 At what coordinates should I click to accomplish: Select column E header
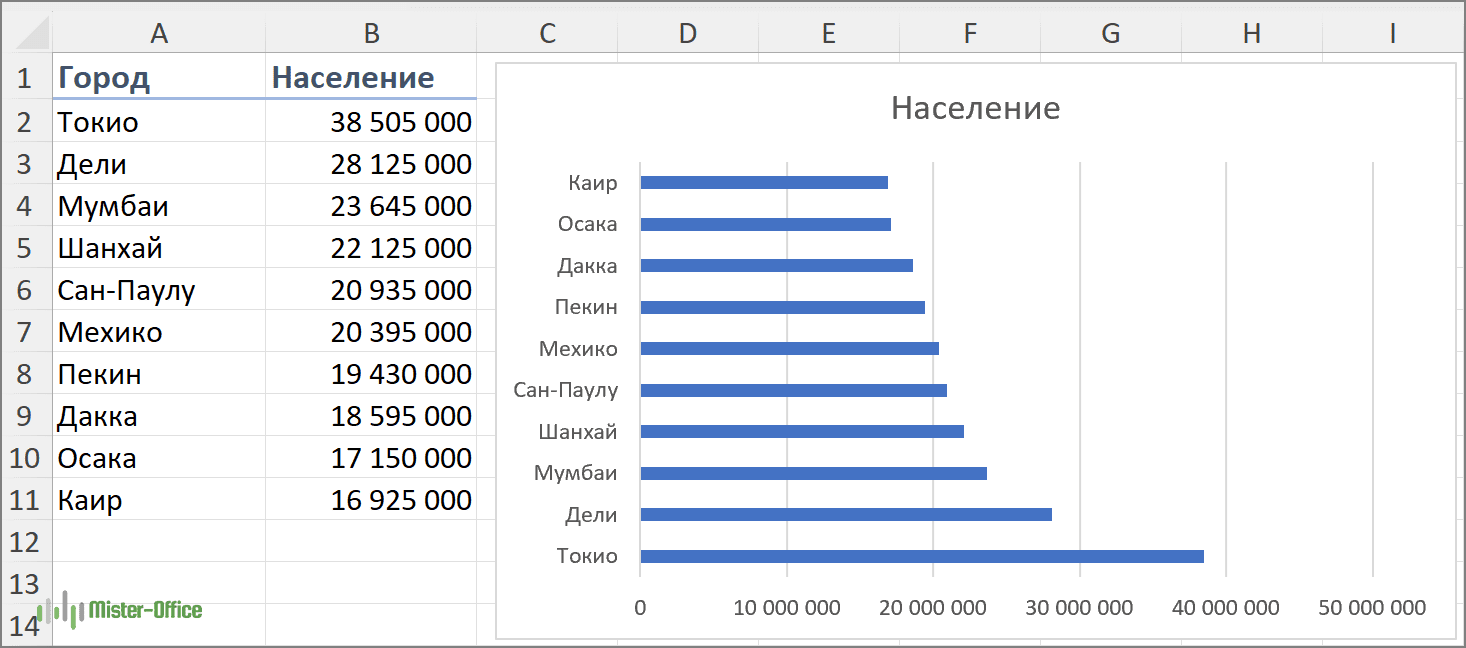pos(828,33)
